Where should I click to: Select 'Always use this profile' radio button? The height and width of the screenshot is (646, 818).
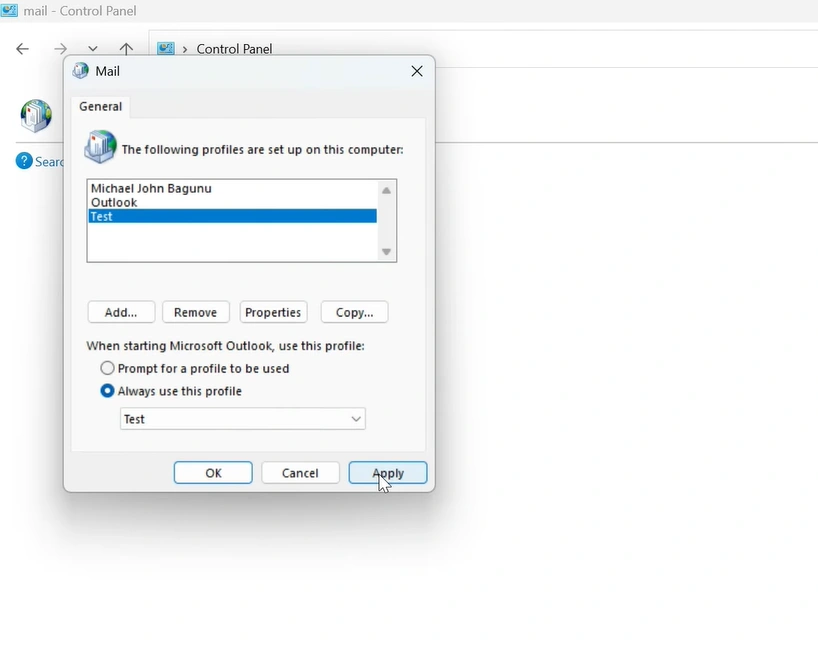(x=108, y=391)
